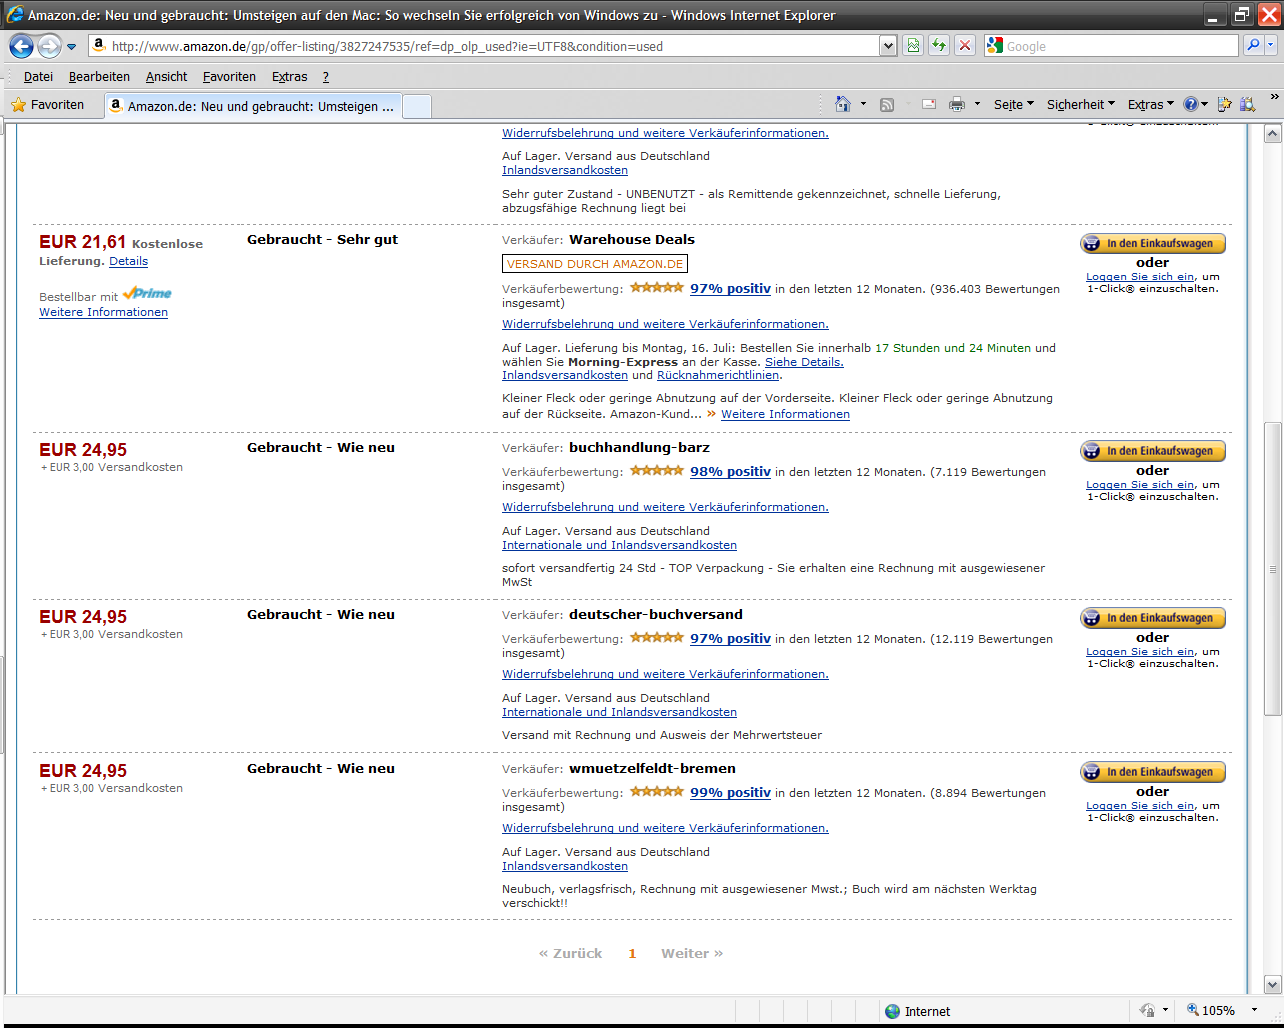Image resolution: width=1284 pixels, height=1028 pixels.
Task: Open the ? help menu
Action: [326, 77]
